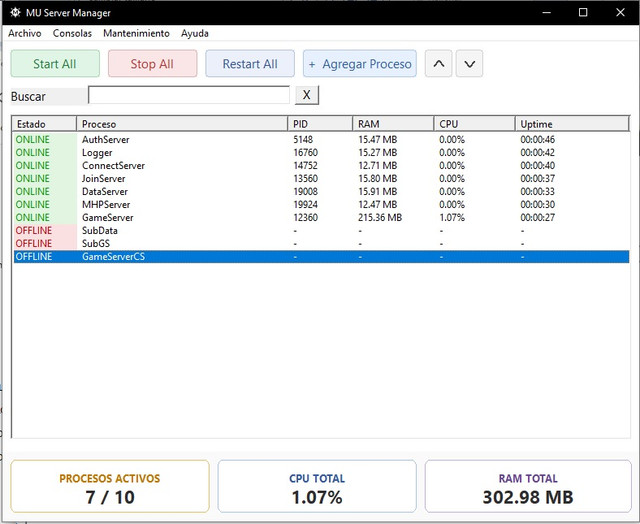Click PID value 13560
640x524 pixels.
pos(305,179)
